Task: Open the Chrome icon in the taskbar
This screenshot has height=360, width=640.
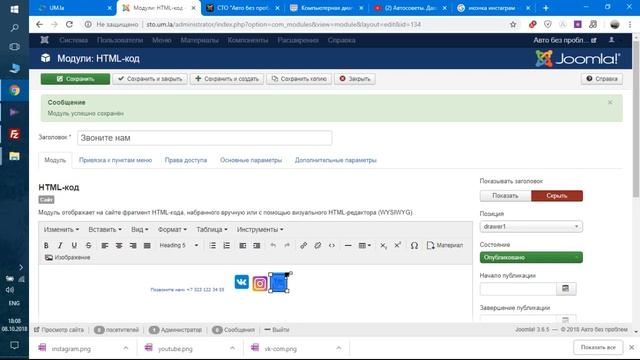Action: (14, 90)
